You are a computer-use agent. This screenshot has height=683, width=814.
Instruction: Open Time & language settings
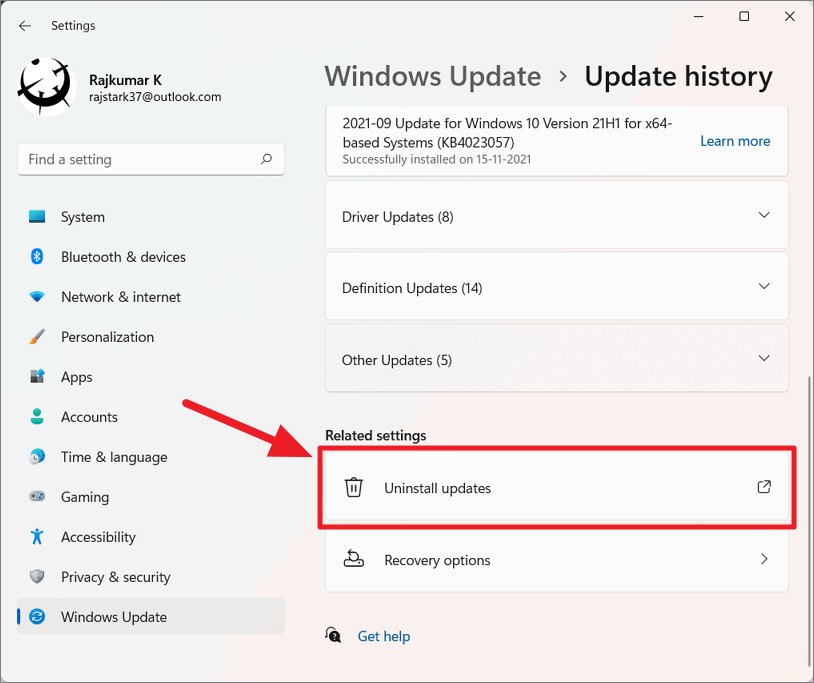click(151, 457)
